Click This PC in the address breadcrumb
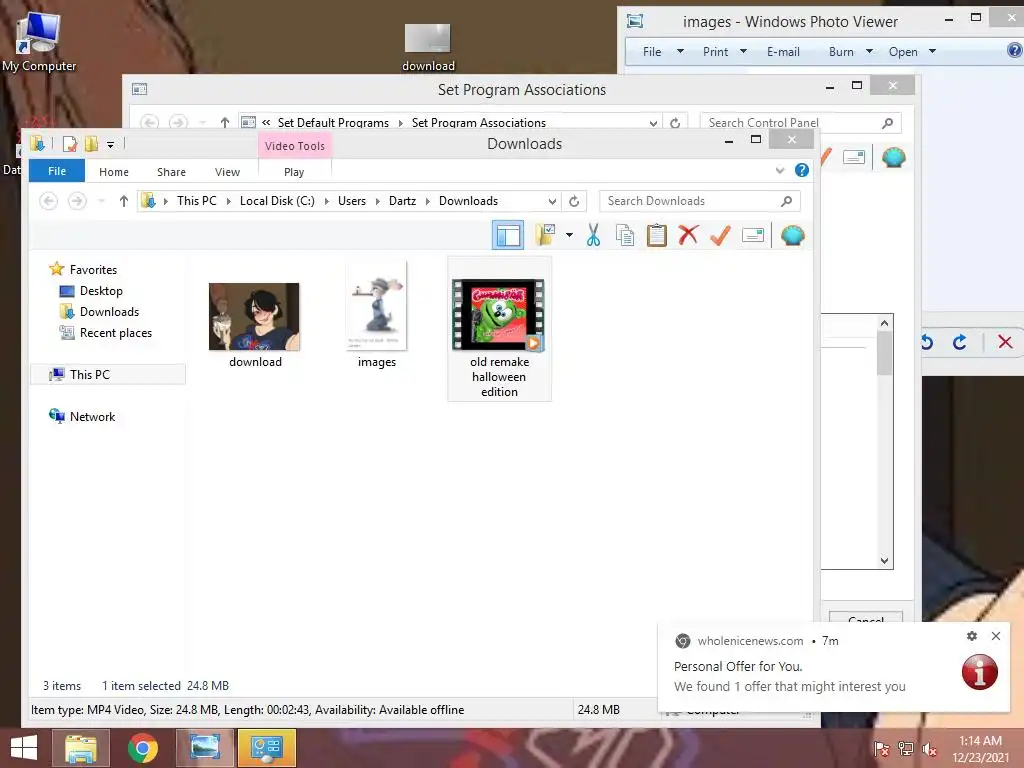 click(x=197, y=201)
